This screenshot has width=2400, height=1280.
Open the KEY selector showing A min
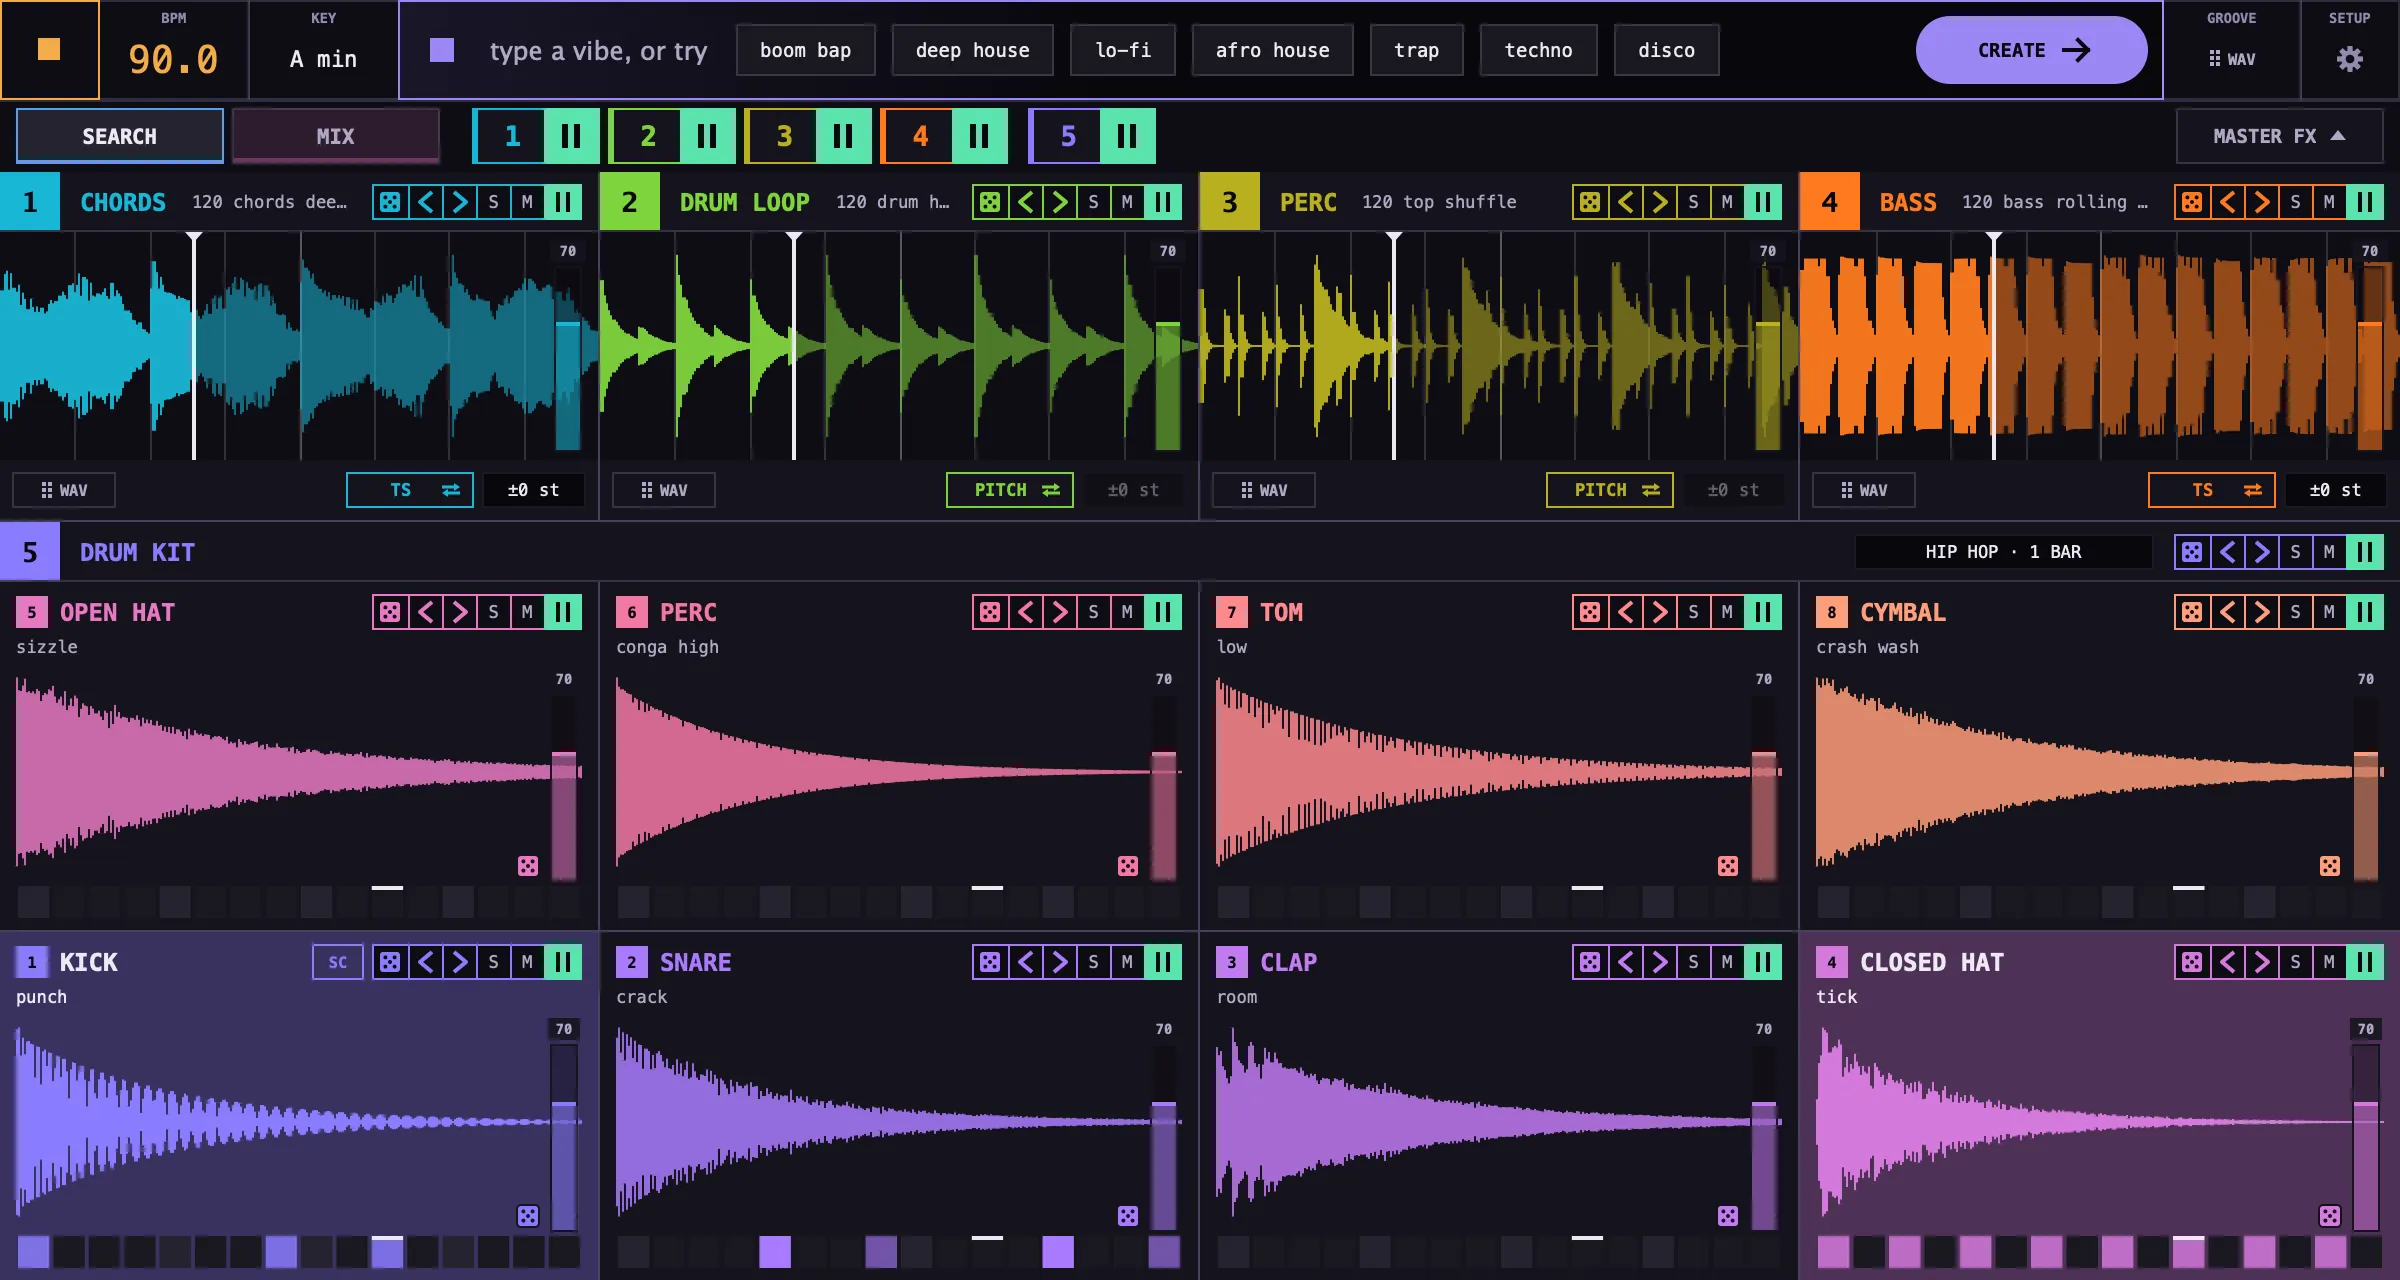tap(324, 49)
